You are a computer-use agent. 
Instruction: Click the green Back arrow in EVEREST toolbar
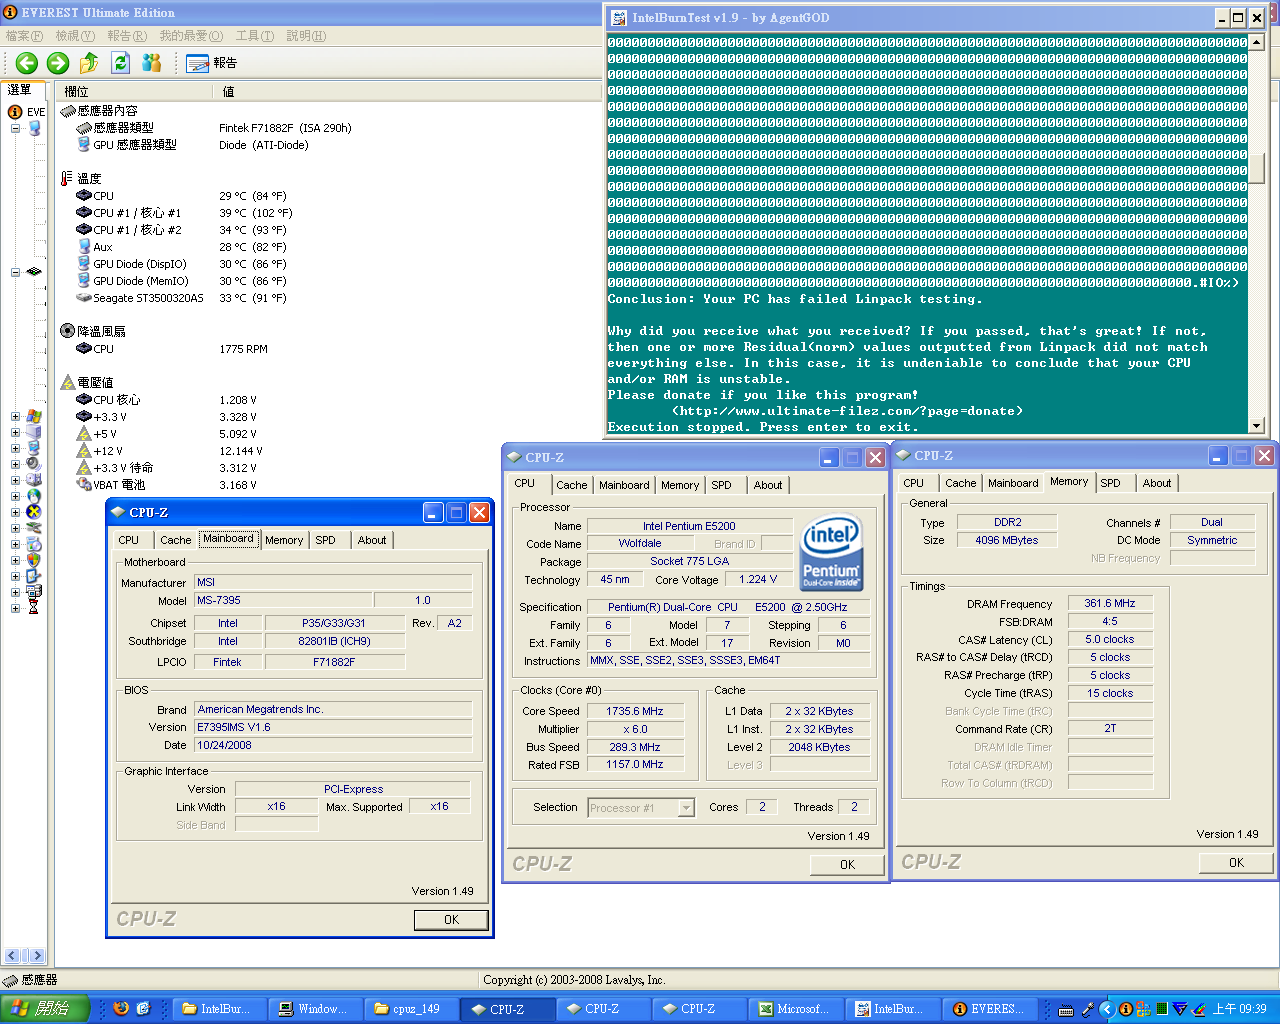coord(27,63)
